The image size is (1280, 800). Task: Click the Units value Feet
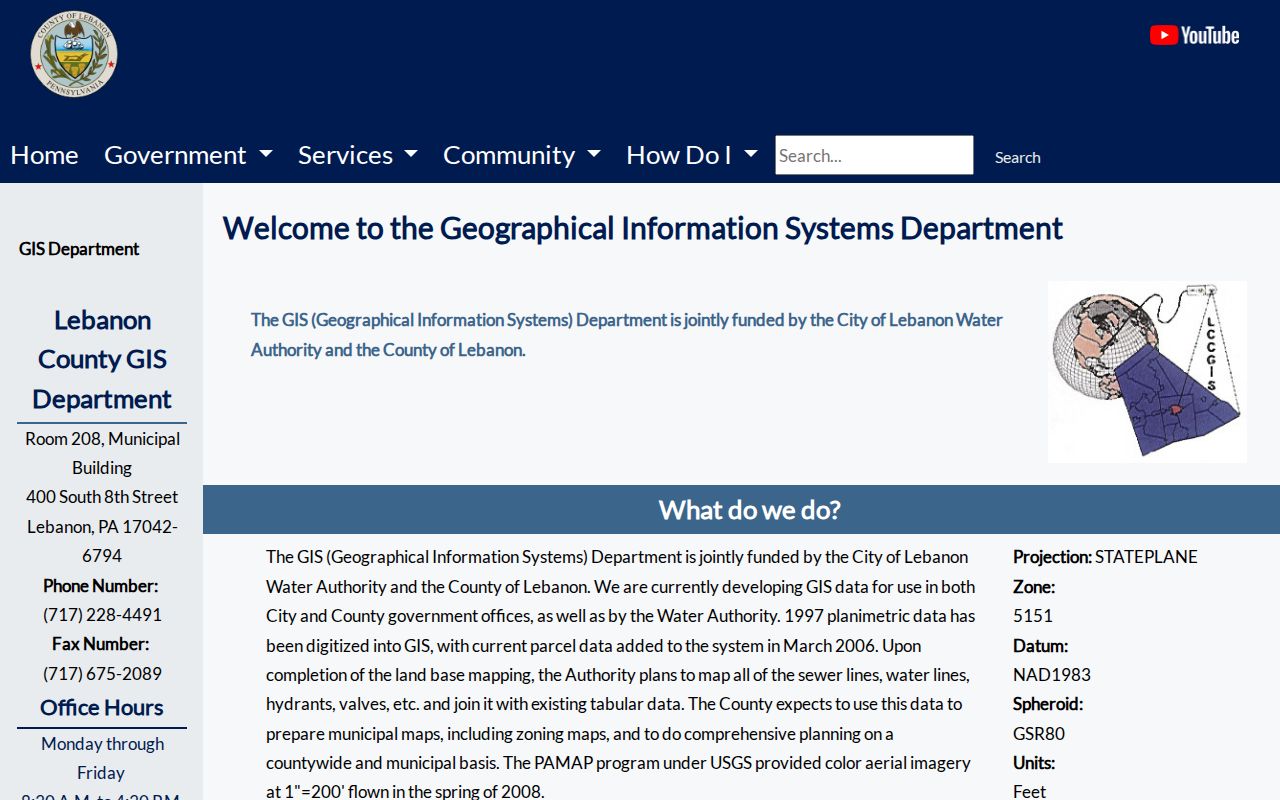[1030, 791]
